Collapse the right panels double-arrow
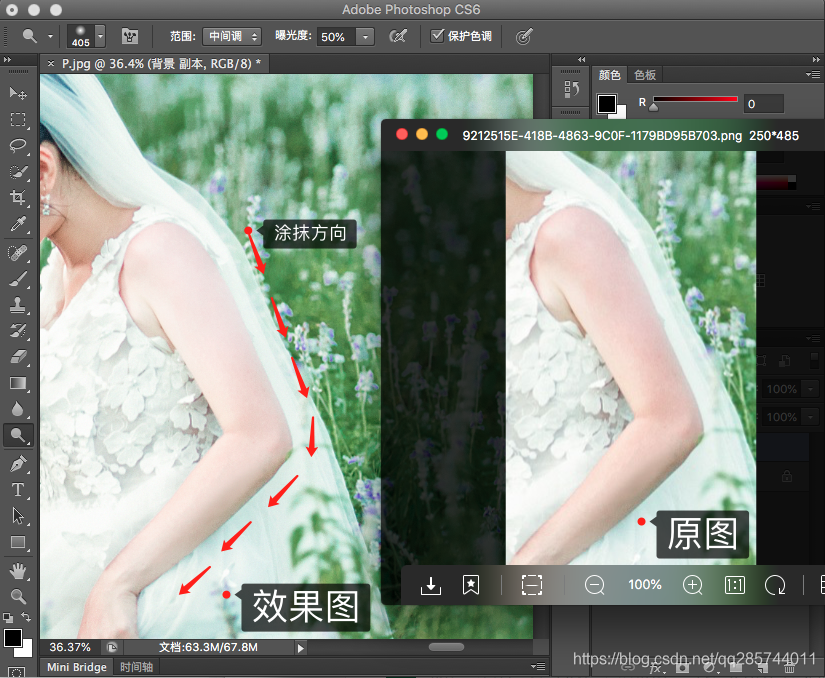This screenshot has width=825, height=678. (x=816, y=59)
